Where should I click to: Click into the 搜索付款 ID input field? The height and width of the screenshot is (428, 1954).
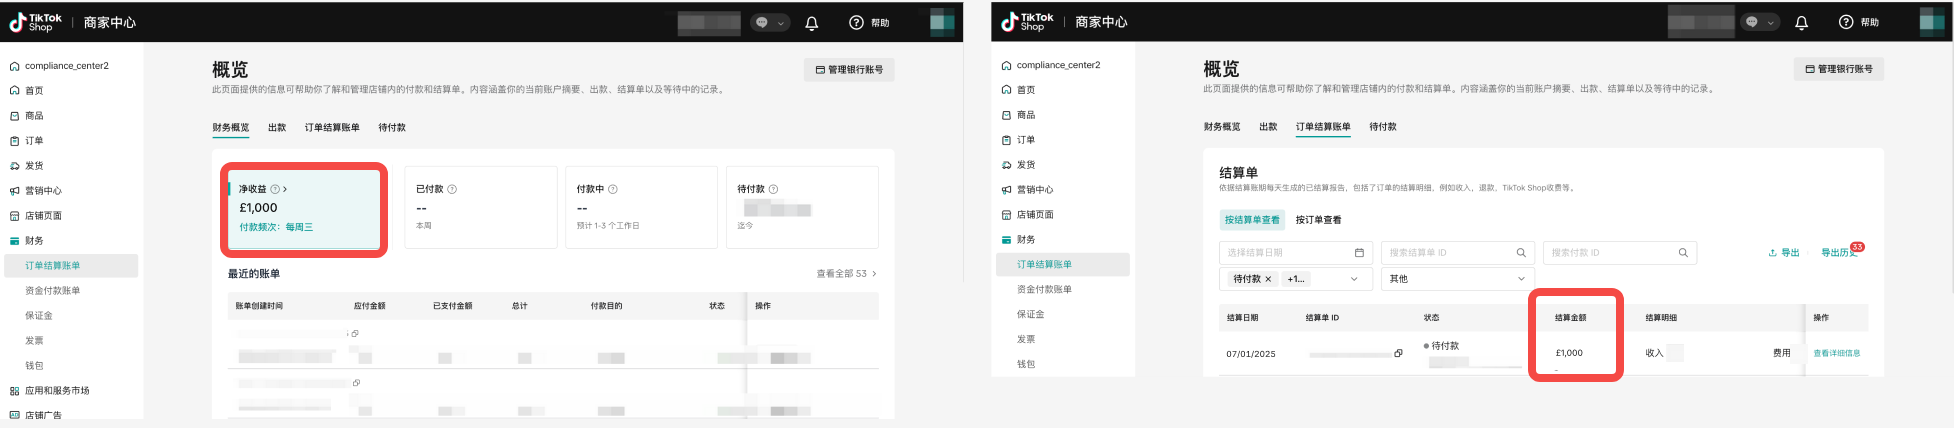click(1608, 253)
